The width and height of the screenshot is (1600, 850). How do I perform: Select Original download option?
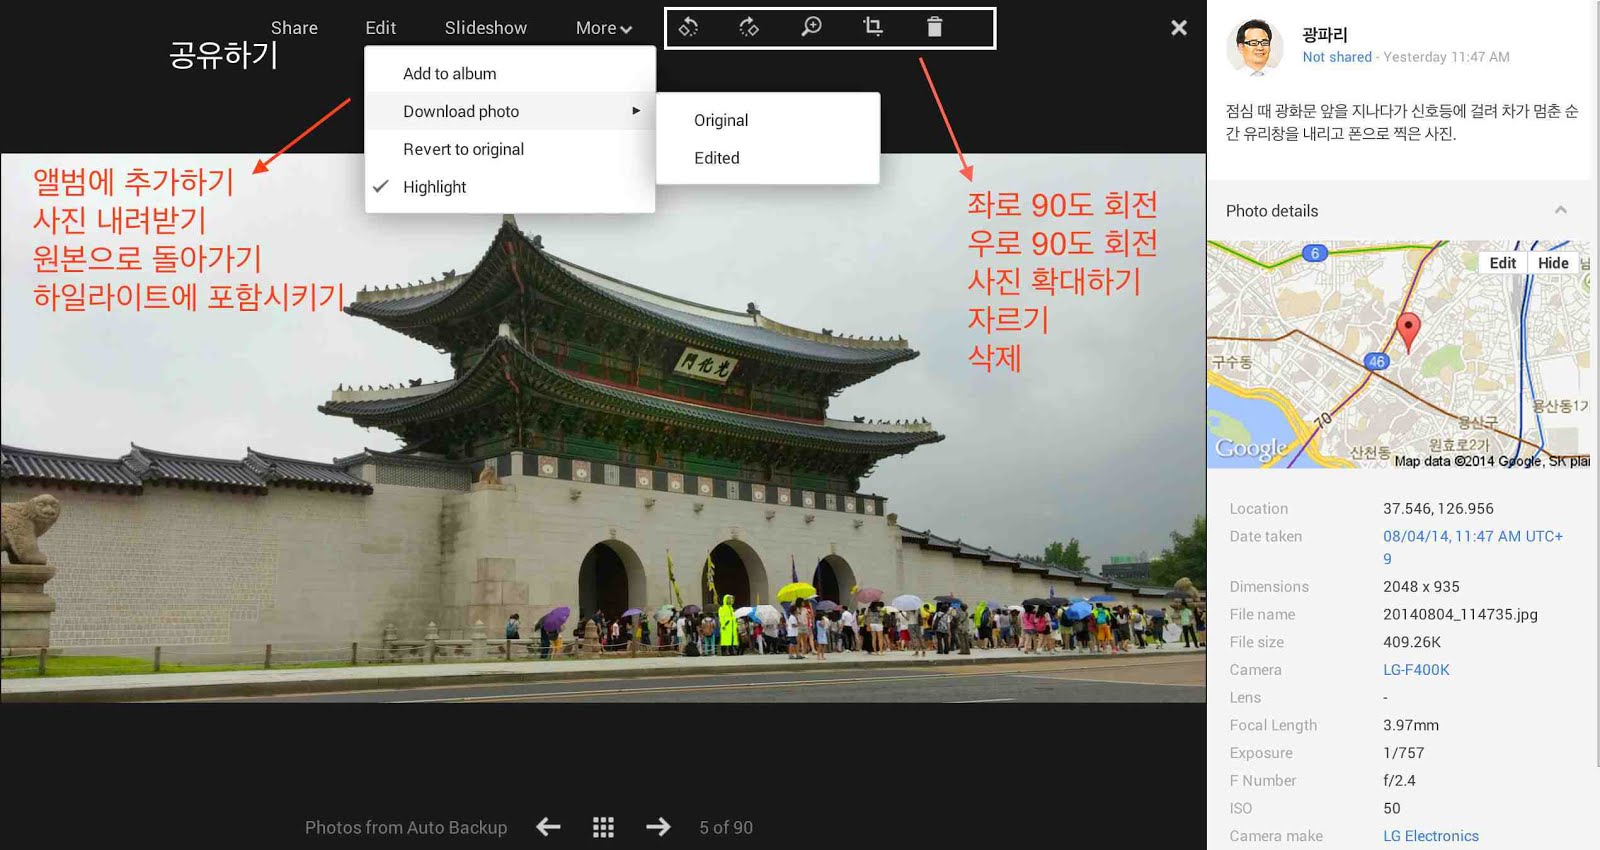click(x=721, y=120)
